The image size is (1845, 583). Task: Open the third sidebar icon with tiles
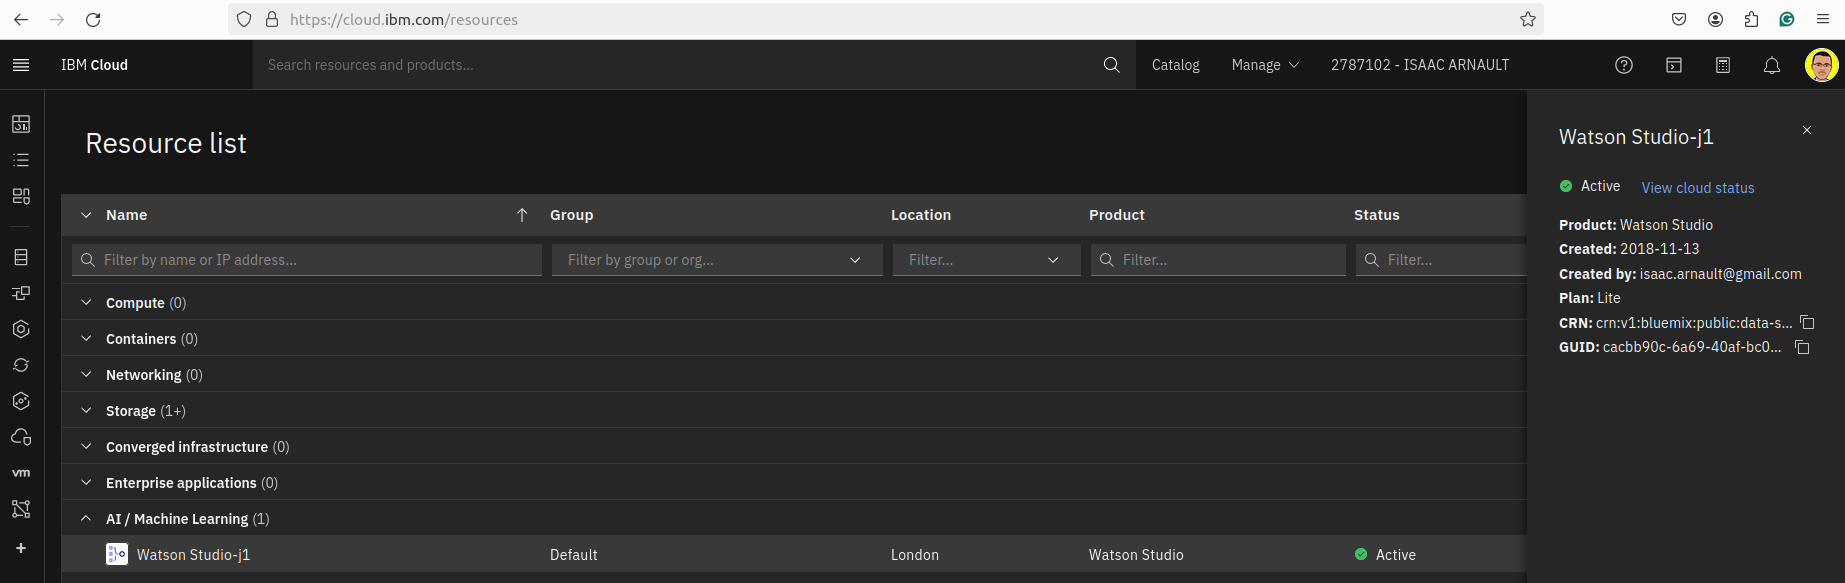click(21, 196)
